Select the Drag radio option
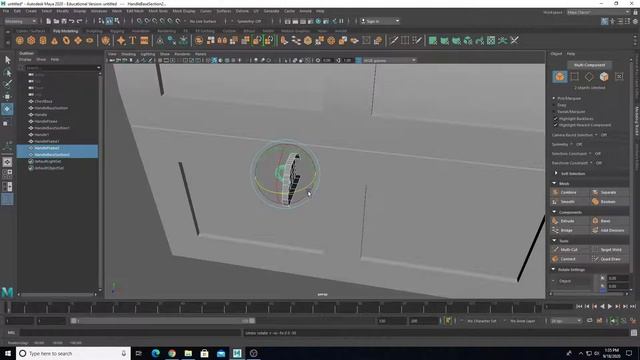This screenshot has width=640, height=360. [554, 105]
